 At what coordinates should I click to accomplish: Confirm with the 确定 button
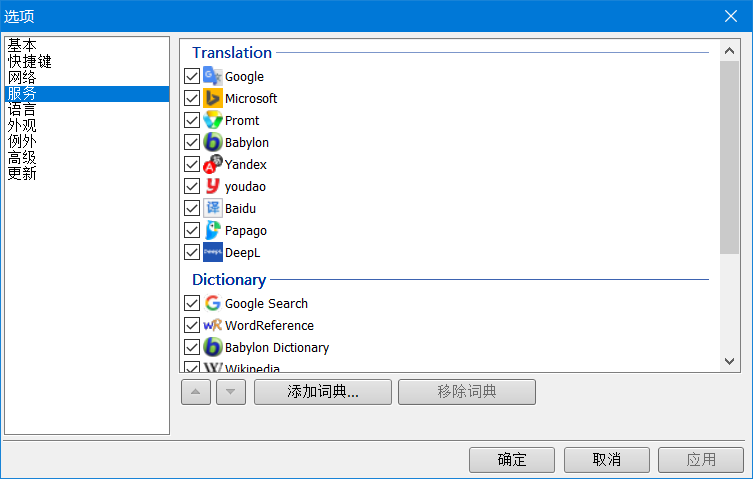pyautogui.click(x=512, y=460)
